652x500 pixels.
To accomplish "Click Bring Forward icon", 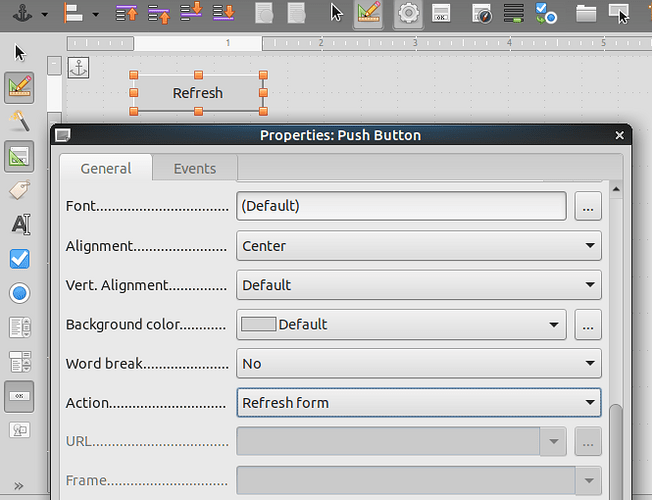I will click(159, 14).
